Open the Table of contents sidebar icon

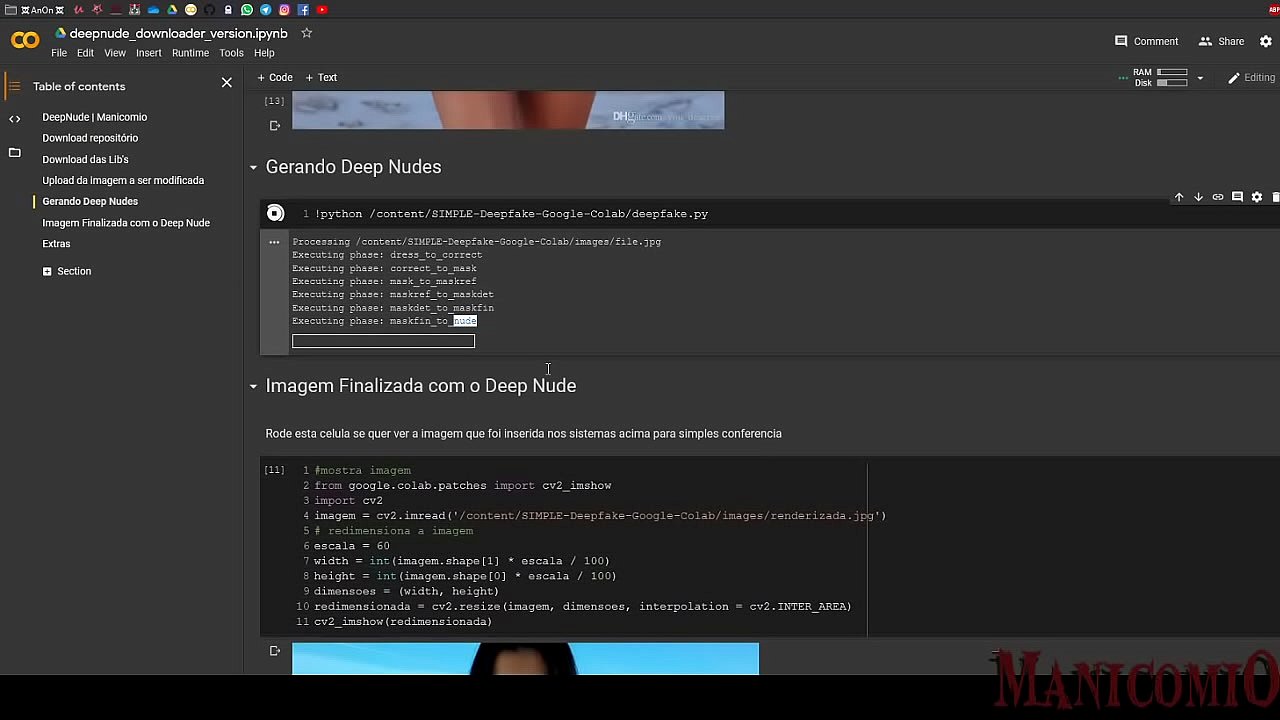click(x=14, y=86)
